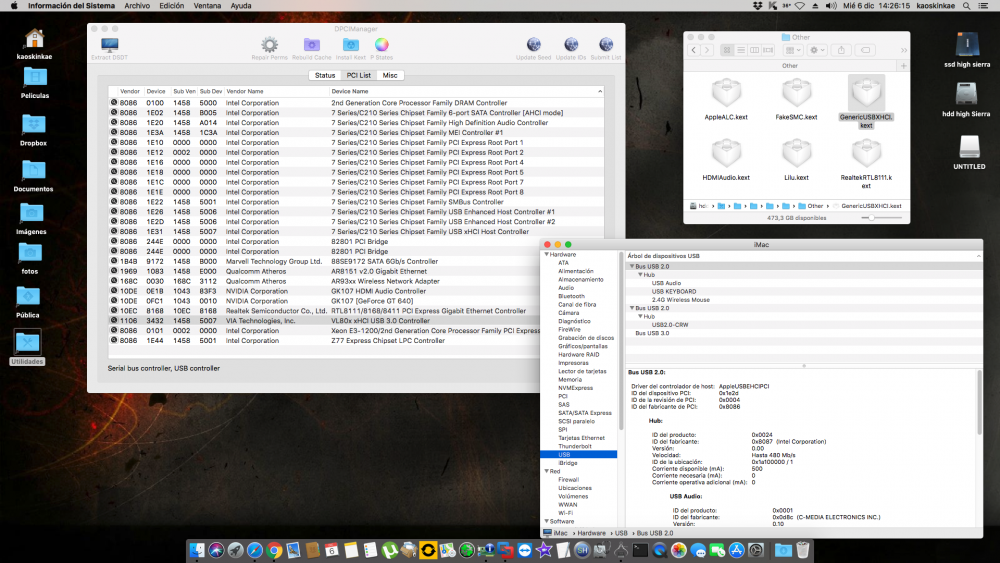This screenshot has width=1000, height=563.
Task: Sort PCI list by Device Name column
Action: pyautogui.click(x=466, y=91)
